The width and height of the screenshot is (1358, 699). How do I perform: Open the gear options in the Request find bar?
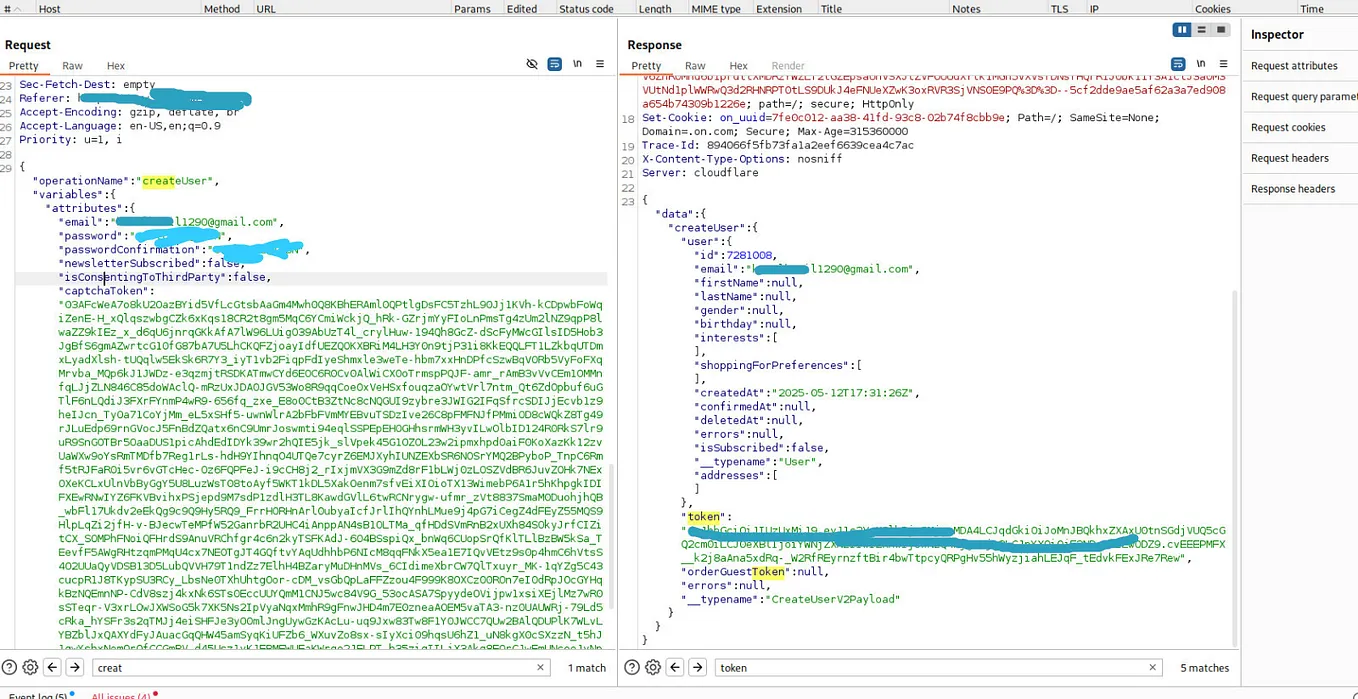coord(29,667)
